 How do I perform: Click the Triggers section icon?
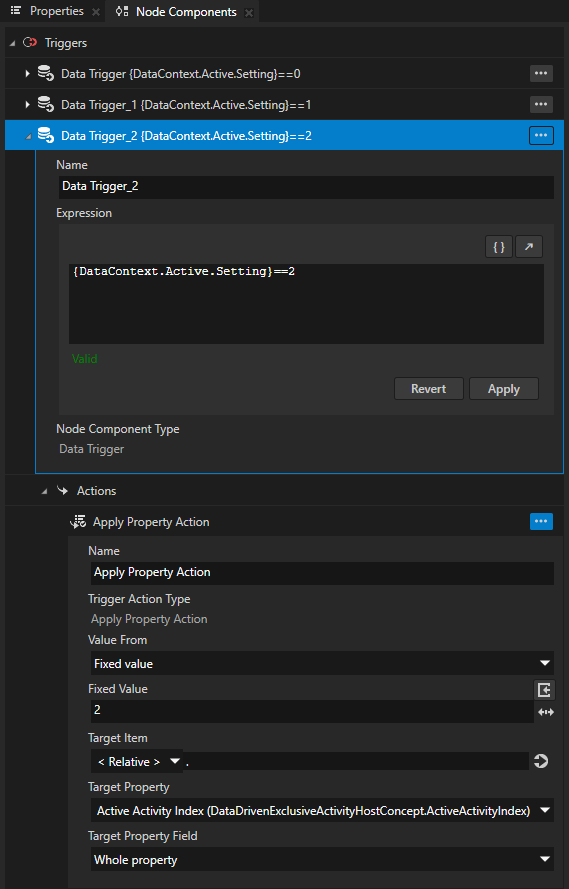[29, 43]
